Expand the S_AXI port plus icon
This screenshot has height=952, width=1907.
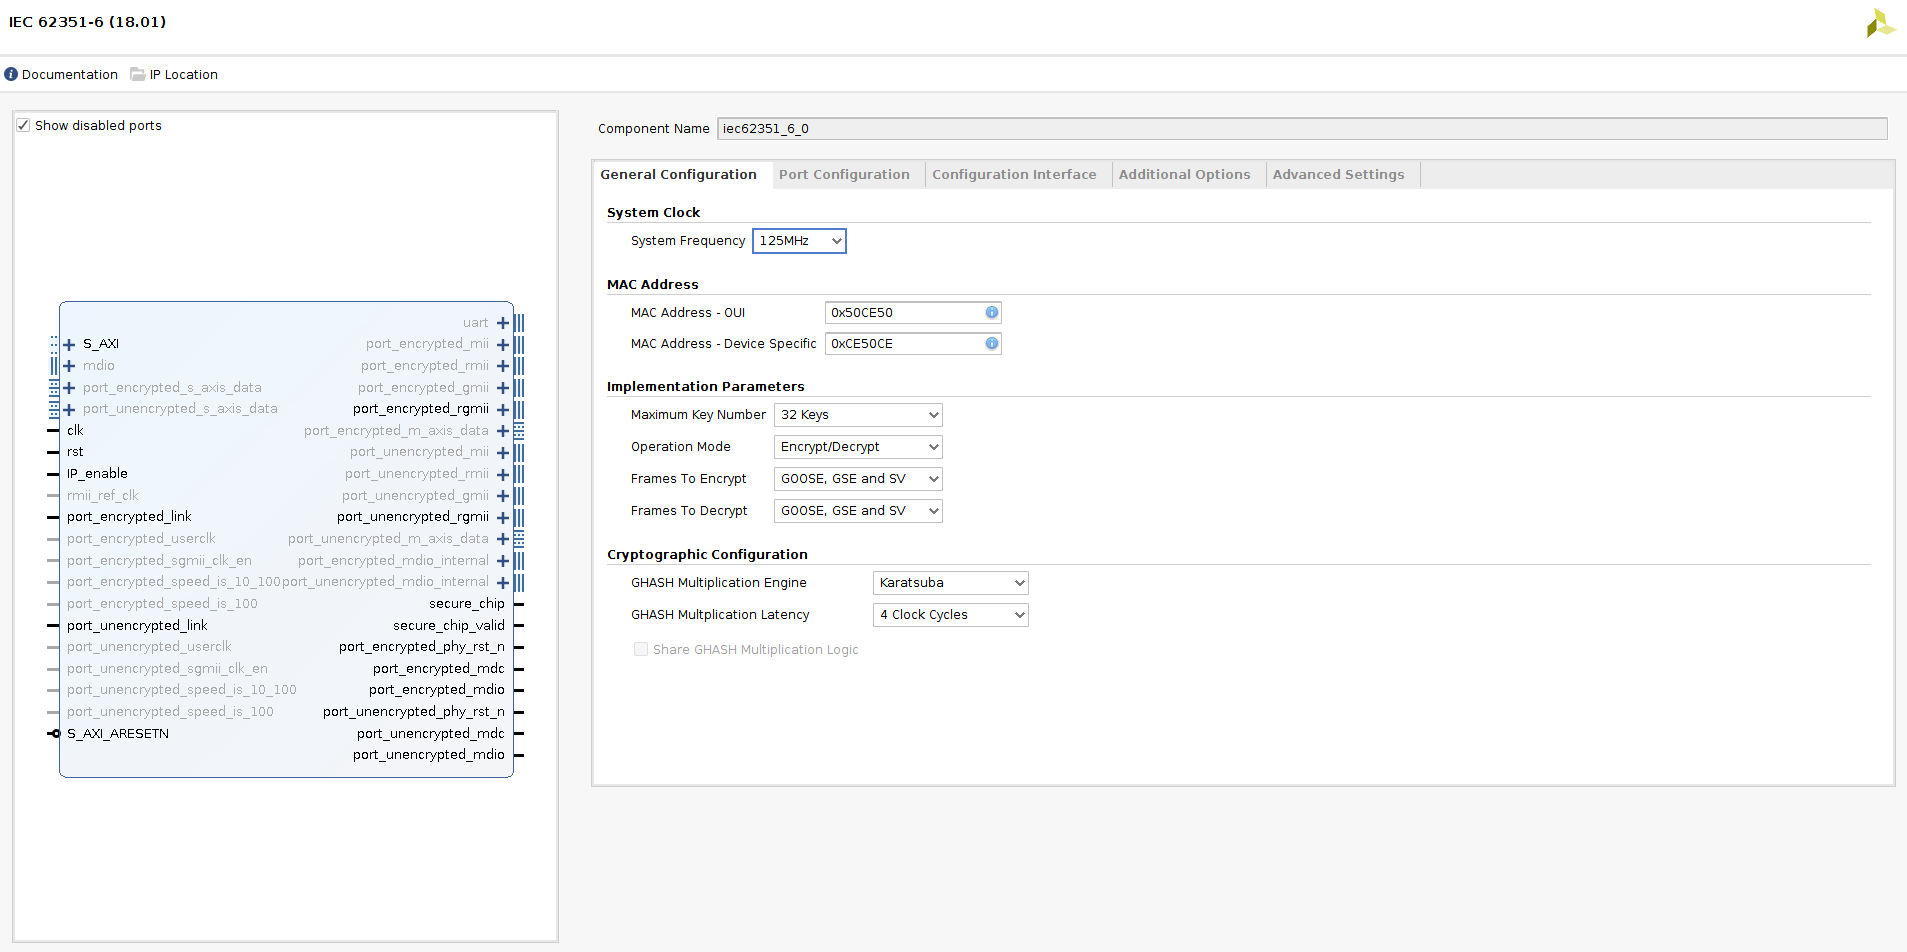click(x=69, y=344)
